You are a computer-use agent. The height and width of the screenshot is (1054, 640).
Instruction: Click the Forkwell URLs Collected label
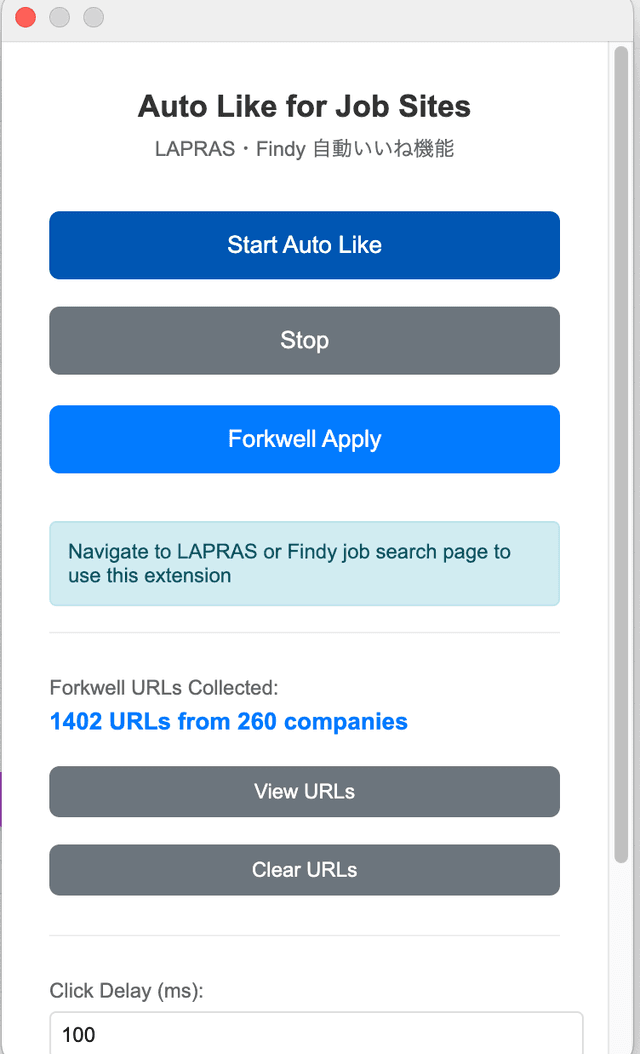click(163, 687)
